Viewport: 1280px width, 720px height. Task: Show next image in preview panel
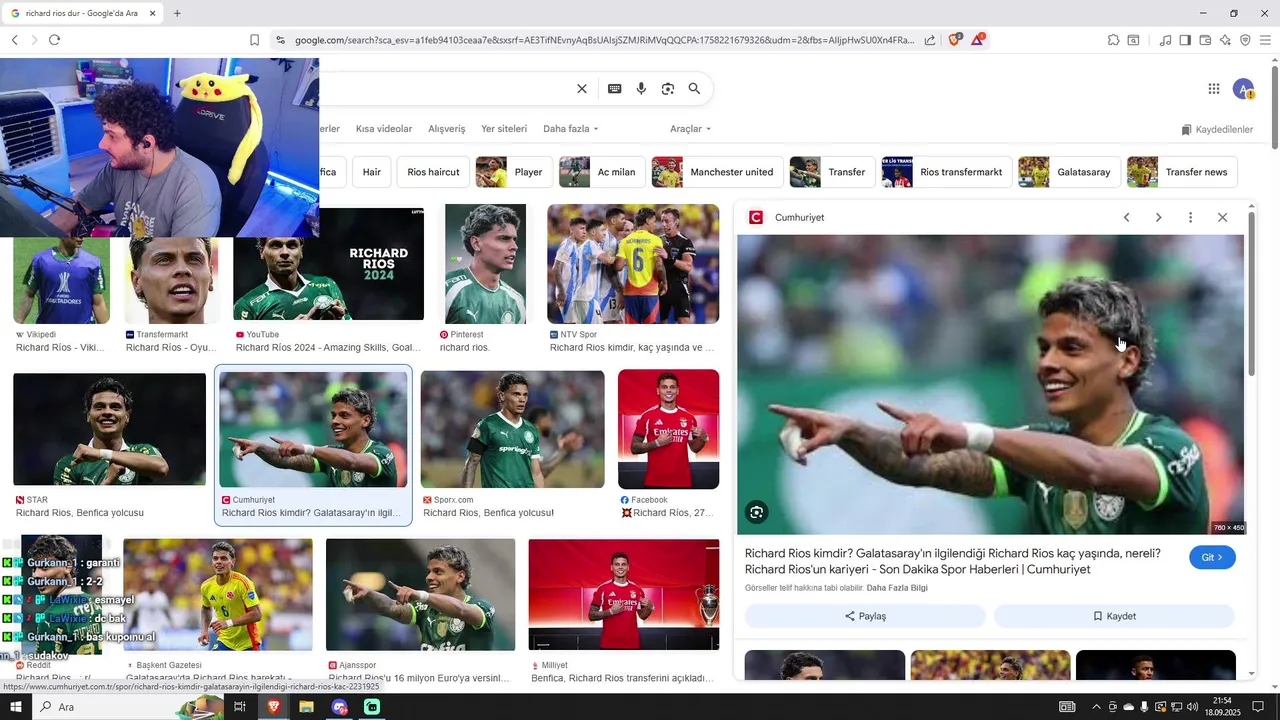pyautogui.click(x=1158, y=217)
